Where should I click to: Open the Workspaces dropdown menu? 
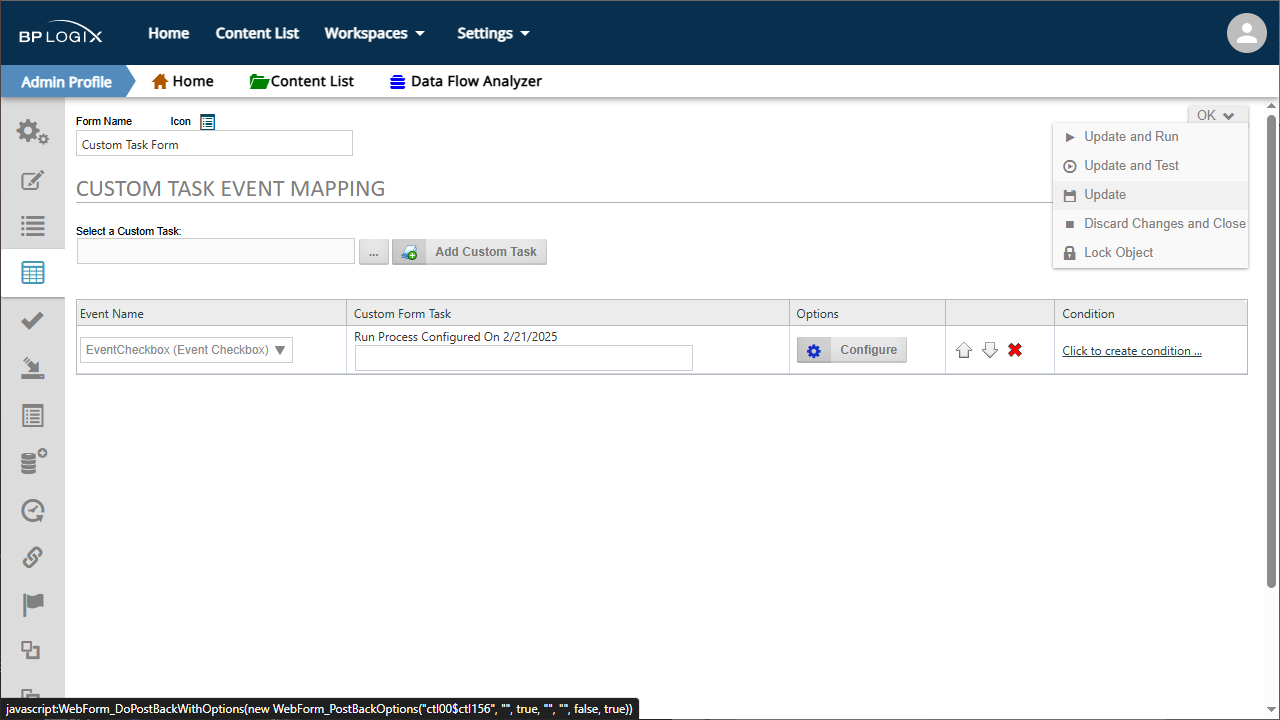(x=374, y=33)
